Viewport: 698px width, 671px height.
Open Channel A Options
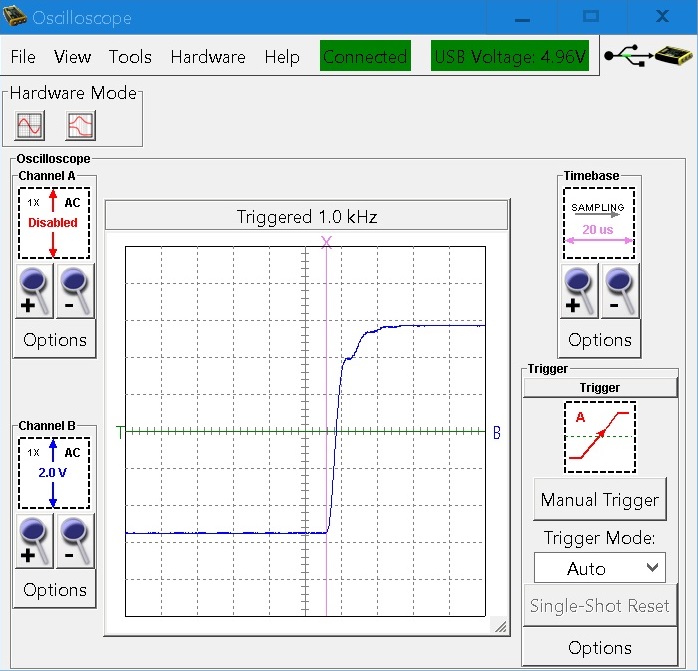pyautogui.click(x=55, y=340)
